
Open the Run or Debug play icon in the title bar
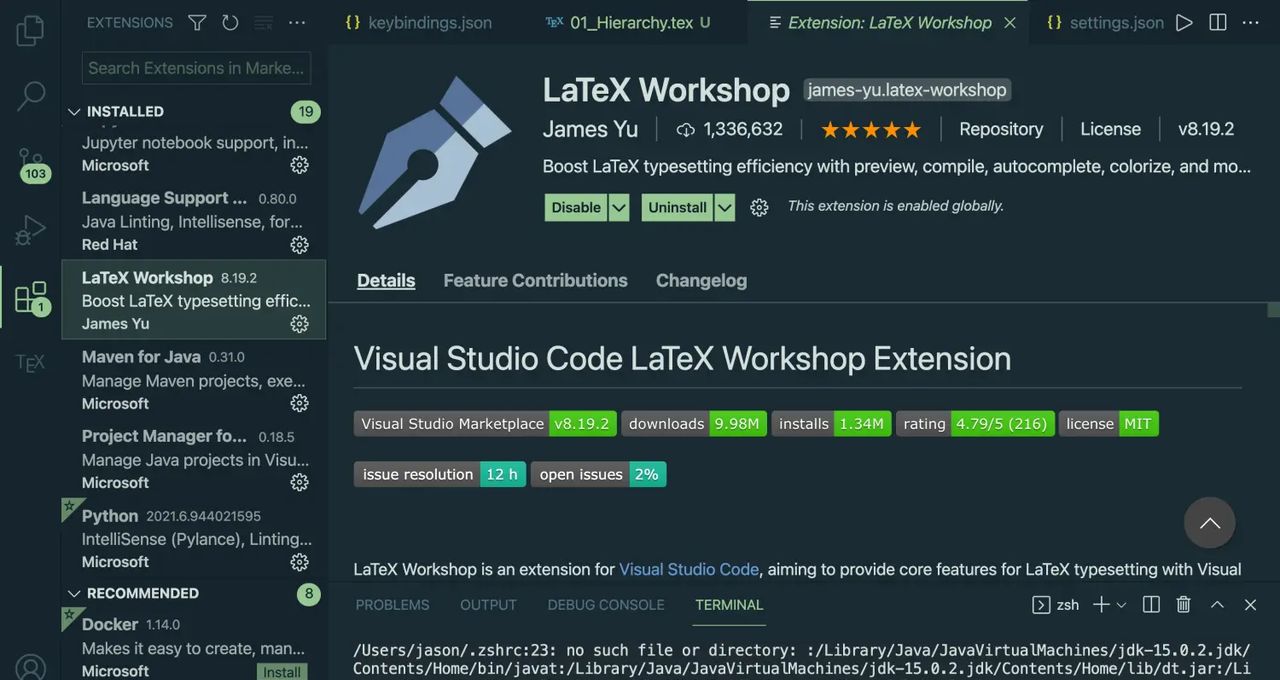(x=1184, y=21)
